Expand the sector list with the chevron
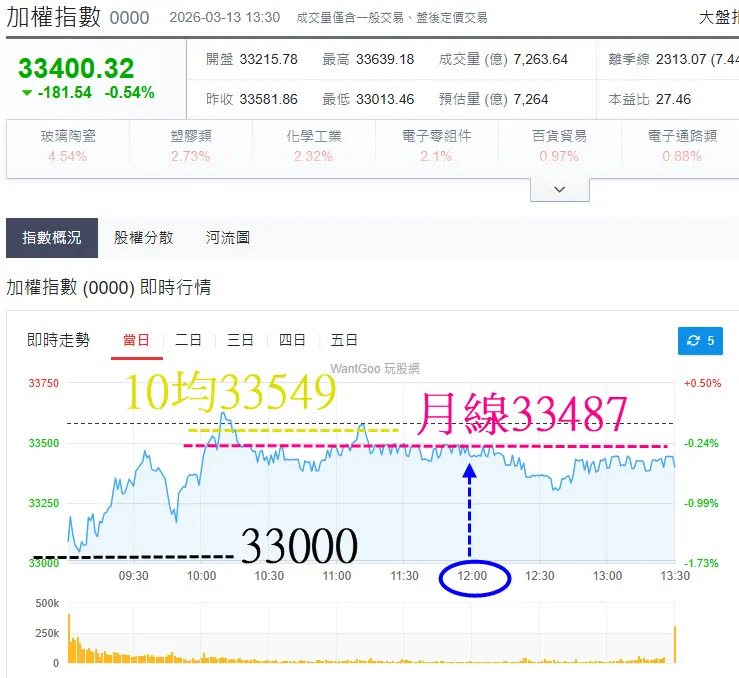Image resolution: width=739 pixels, height=678 pixels. tap(559, 189)
